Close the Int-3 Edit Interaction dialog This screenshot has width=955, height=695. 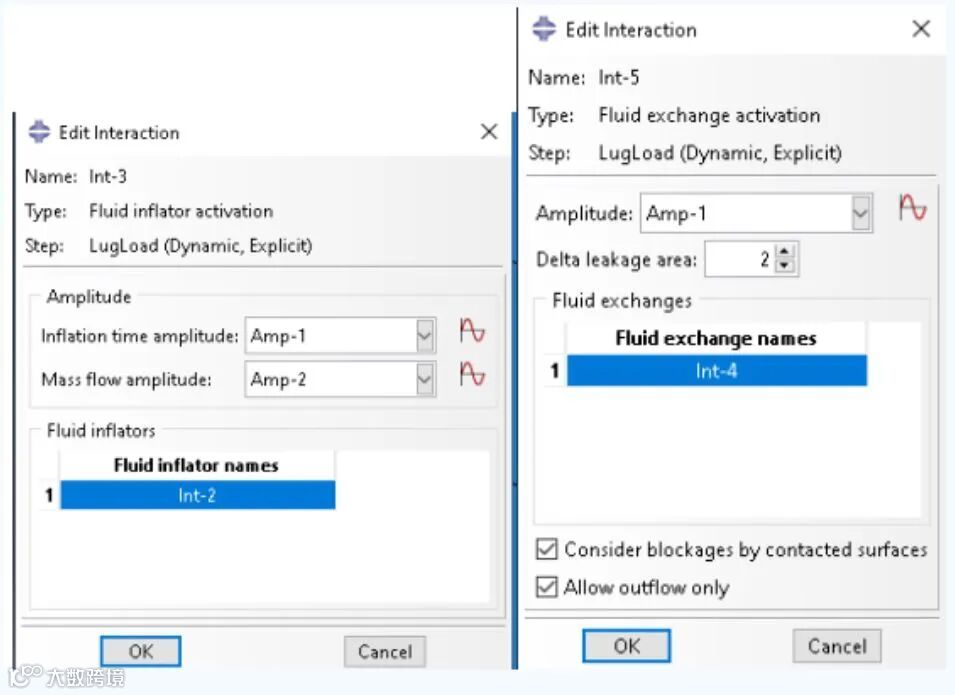tap(489, 132)
